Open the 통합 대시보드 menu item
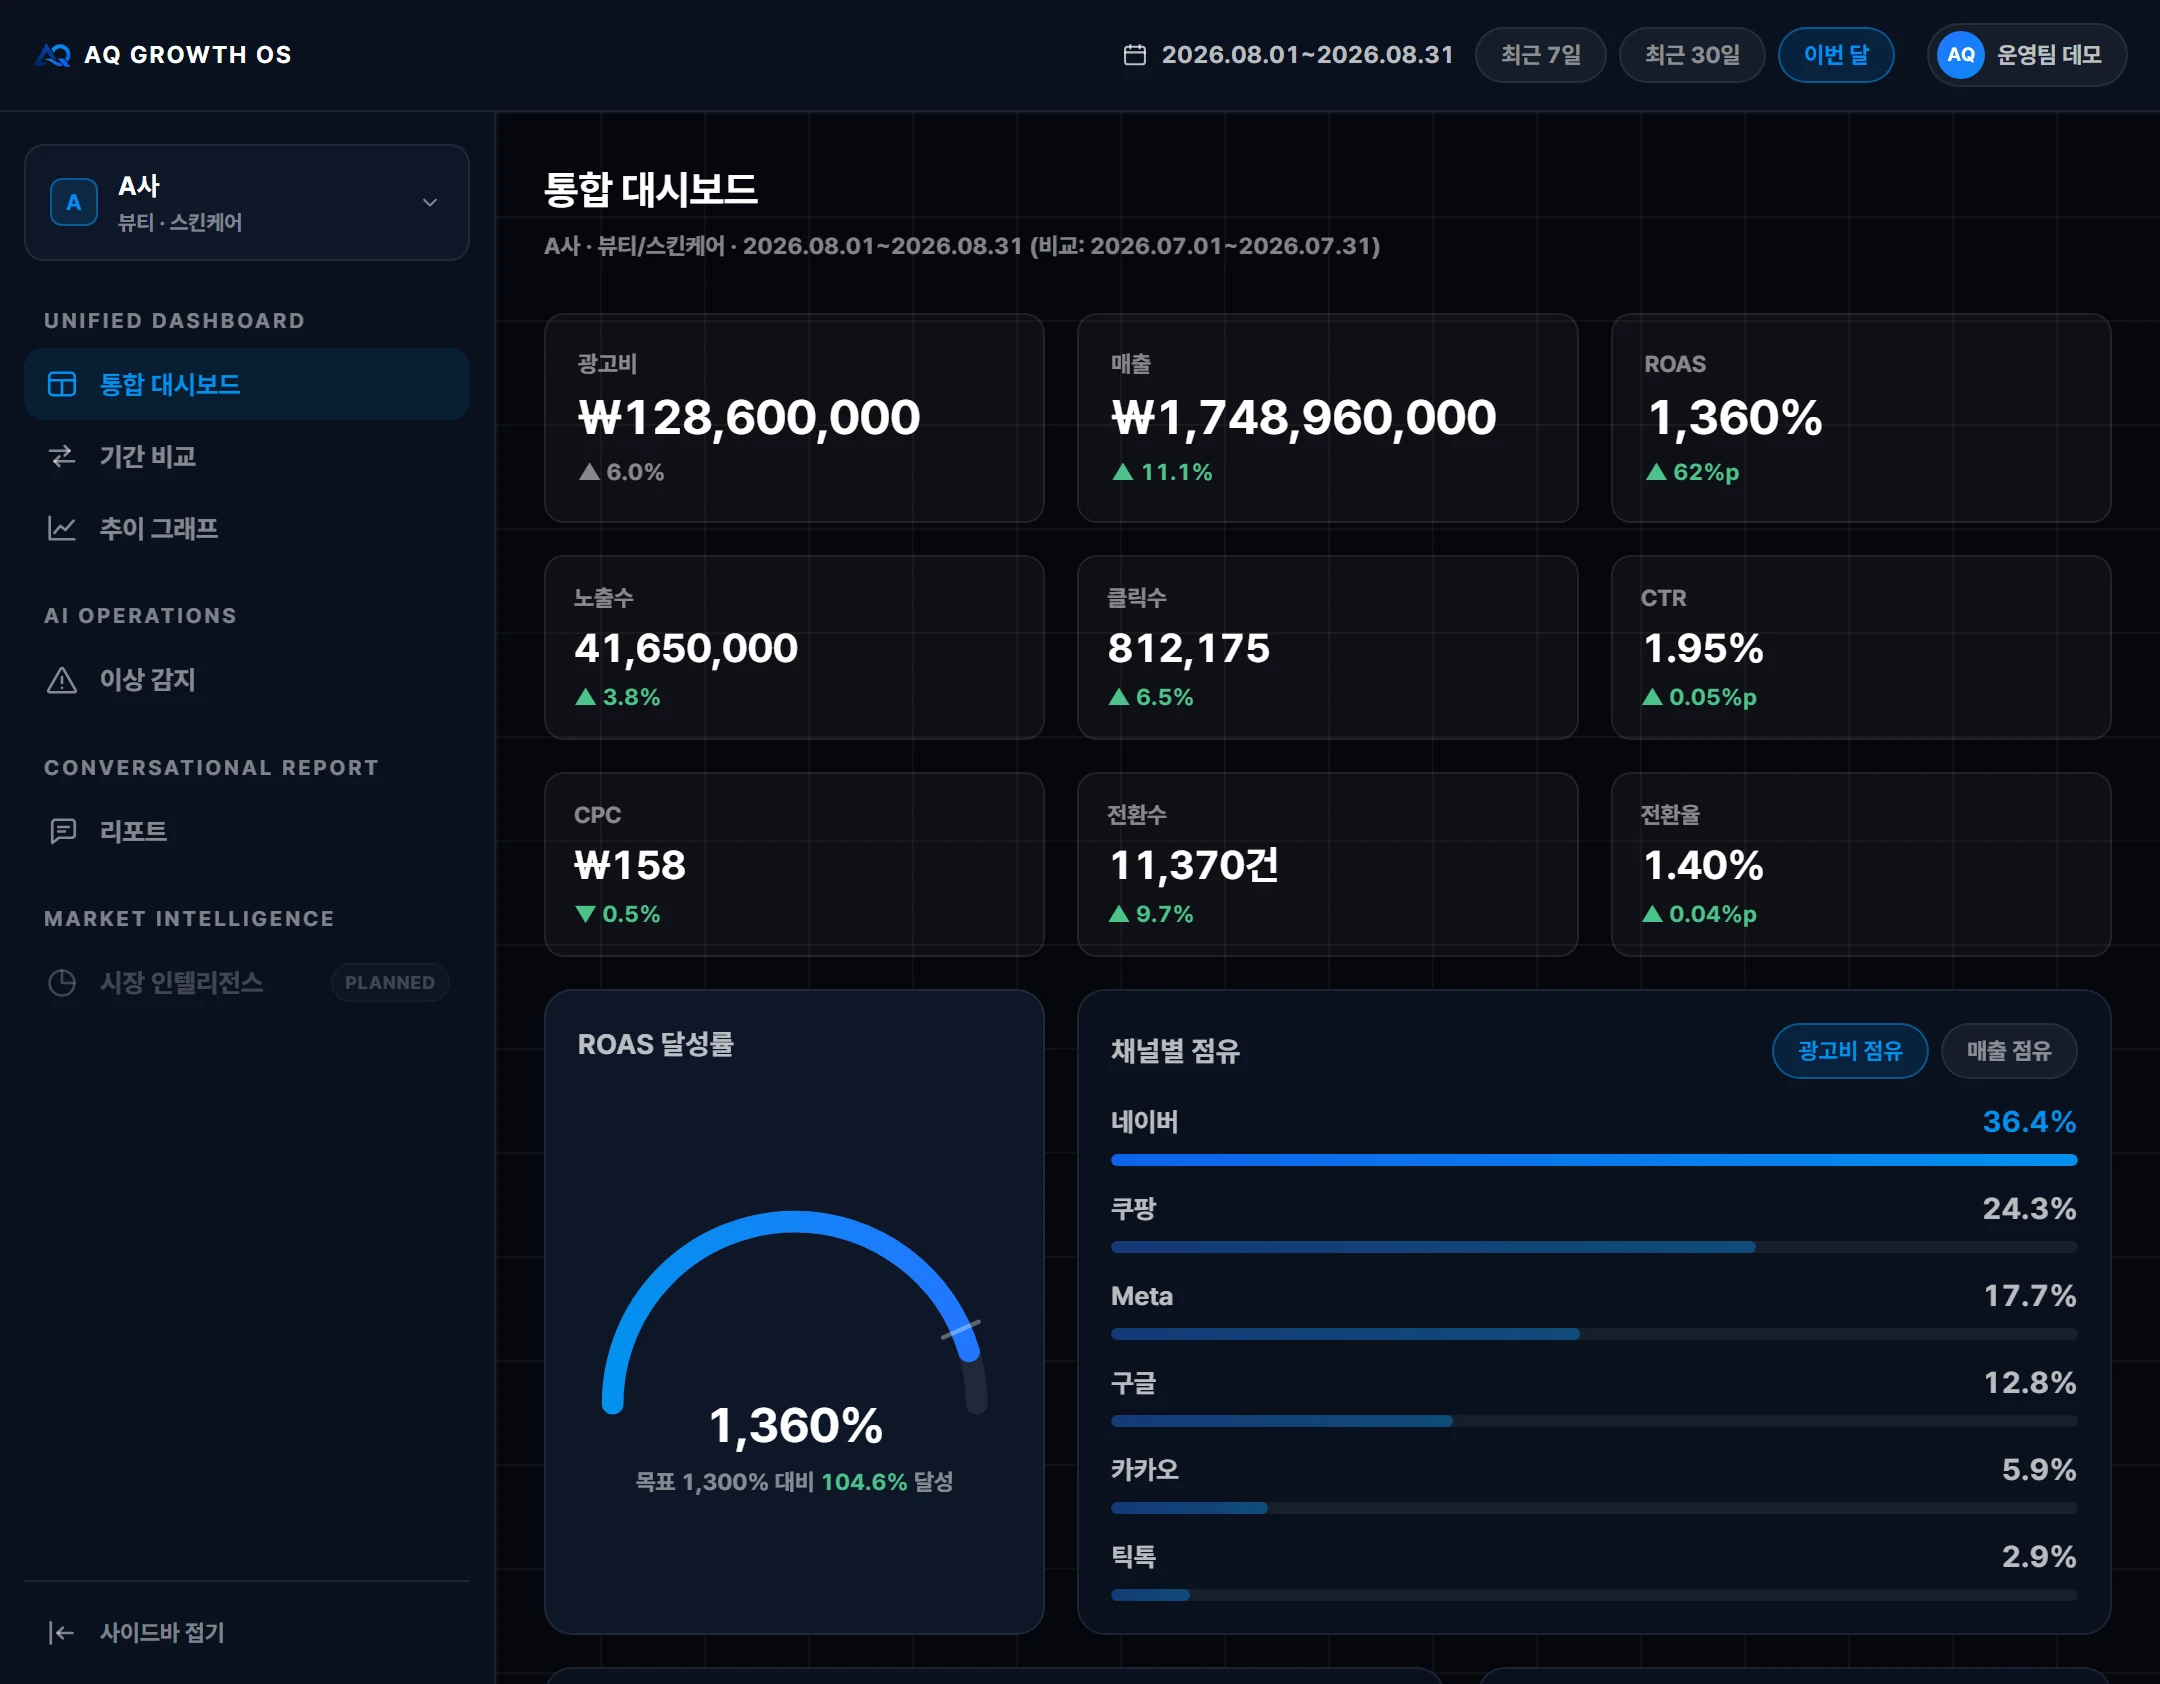Viewport: 2160px width, 1684px height. (247, 384)
